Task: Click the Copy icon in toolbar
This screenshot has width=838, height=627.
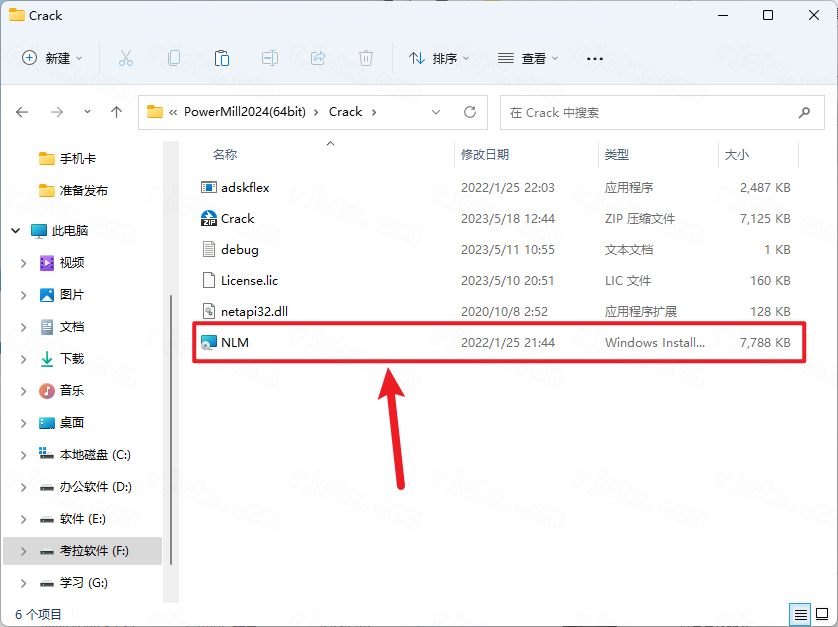Action: pyautogui.click(x=174, y=58)
